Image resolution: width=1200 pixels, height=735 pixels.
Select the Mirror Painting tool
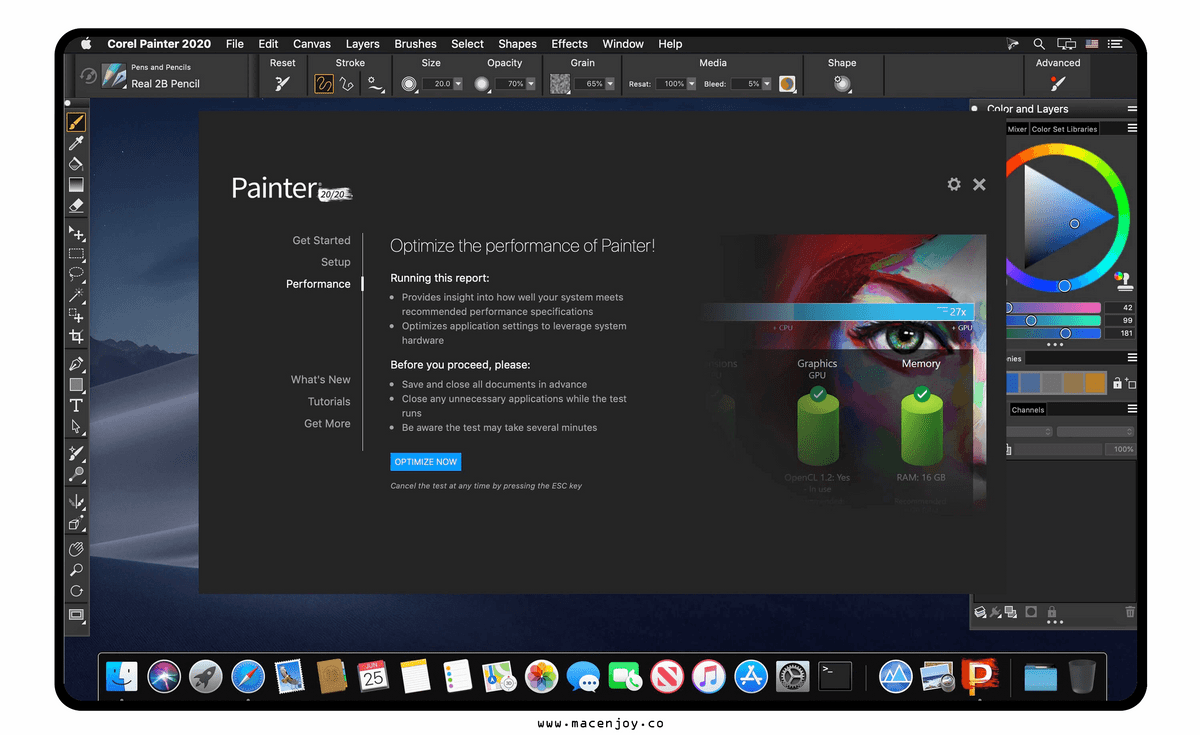(76, 502)
